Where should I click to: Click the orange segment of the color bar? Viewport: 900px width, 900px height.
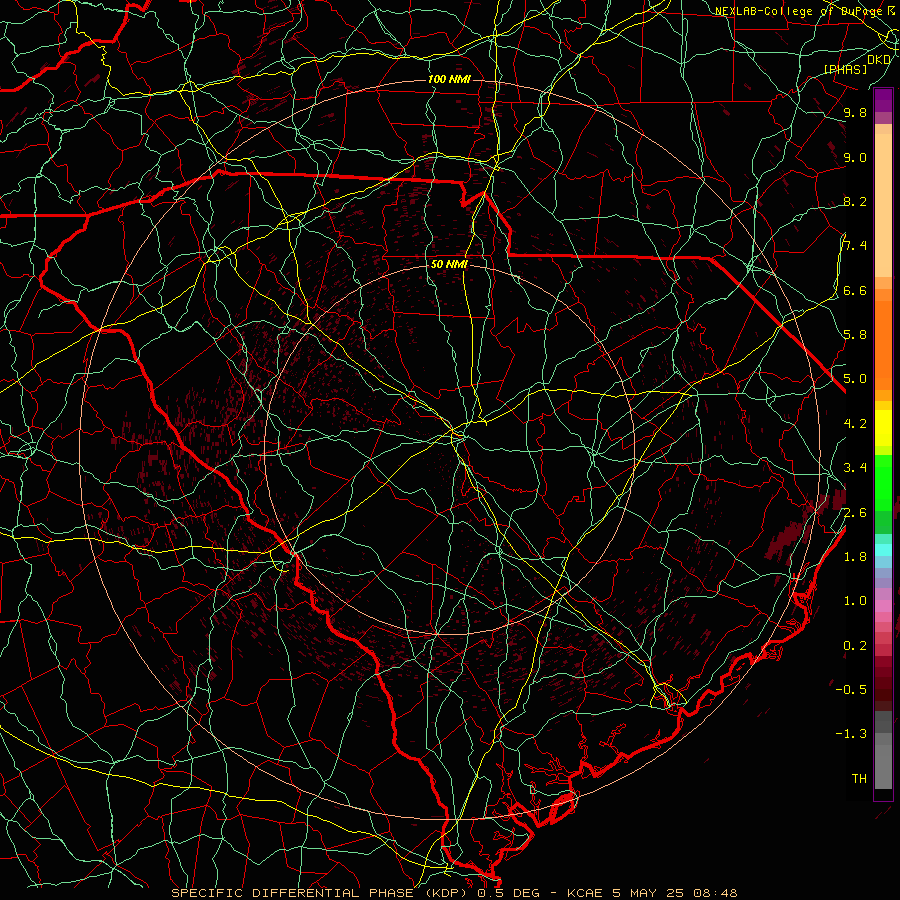click(883, 344)
